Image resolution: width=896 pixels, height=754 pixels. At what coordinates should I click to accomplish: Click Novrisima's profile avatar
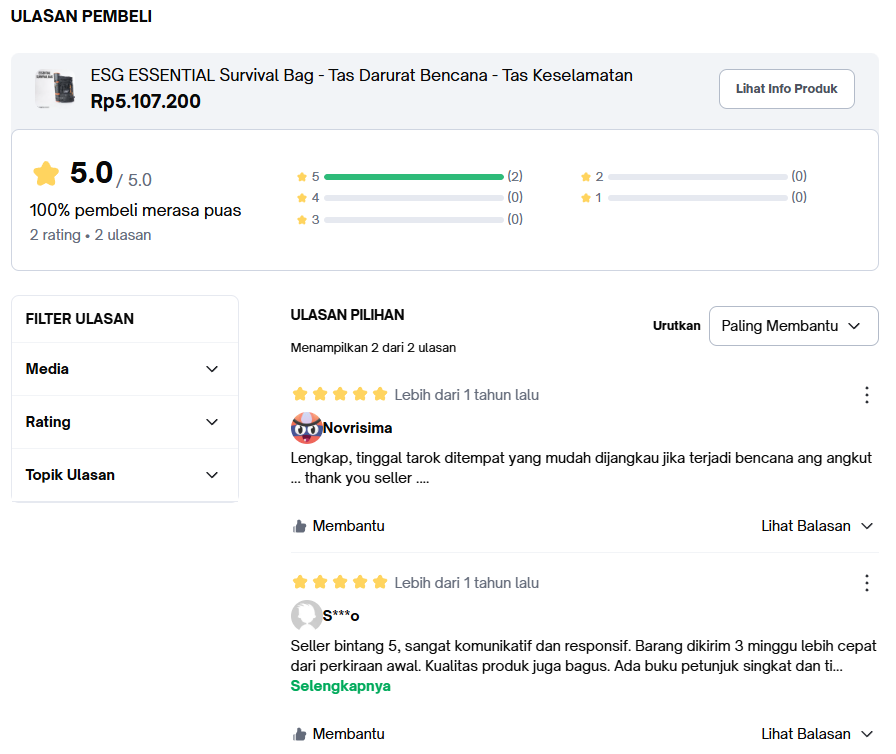(x=306, y=428)
